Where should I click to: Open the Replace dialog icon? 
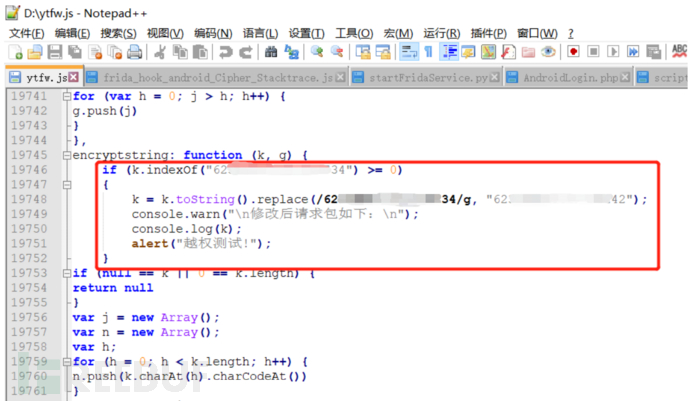pyautogui.click(x=291, y=52)
